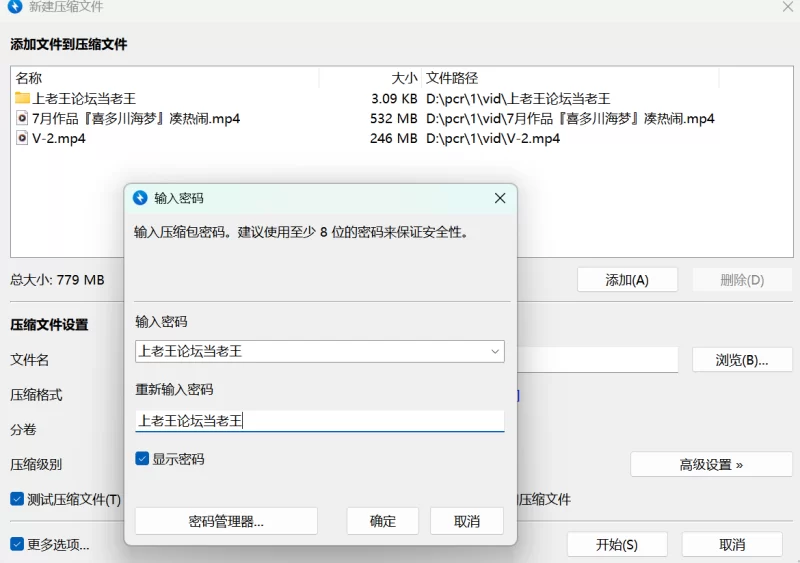
Task: Toggle the 测试压缩文件 checkbox
Action: click(x=17, y=499)
